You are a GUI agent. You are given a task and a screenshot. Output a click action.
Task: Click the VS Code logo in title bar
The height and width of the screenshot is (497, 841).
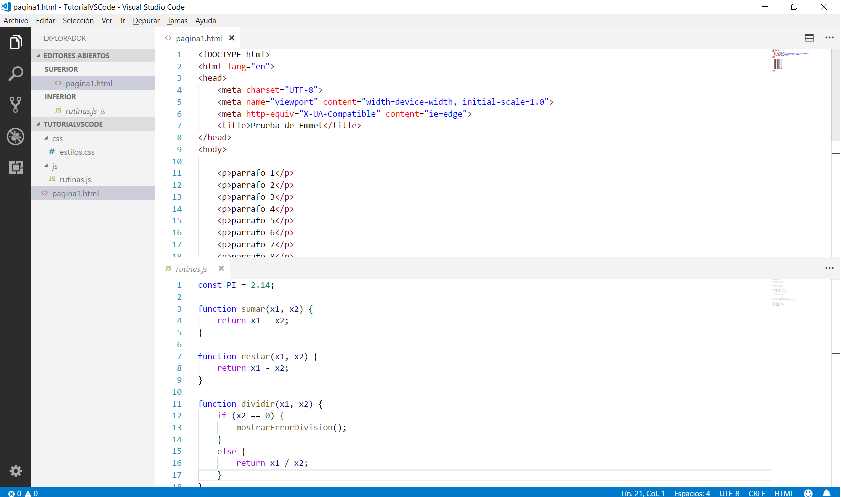(x=6, y=7)
